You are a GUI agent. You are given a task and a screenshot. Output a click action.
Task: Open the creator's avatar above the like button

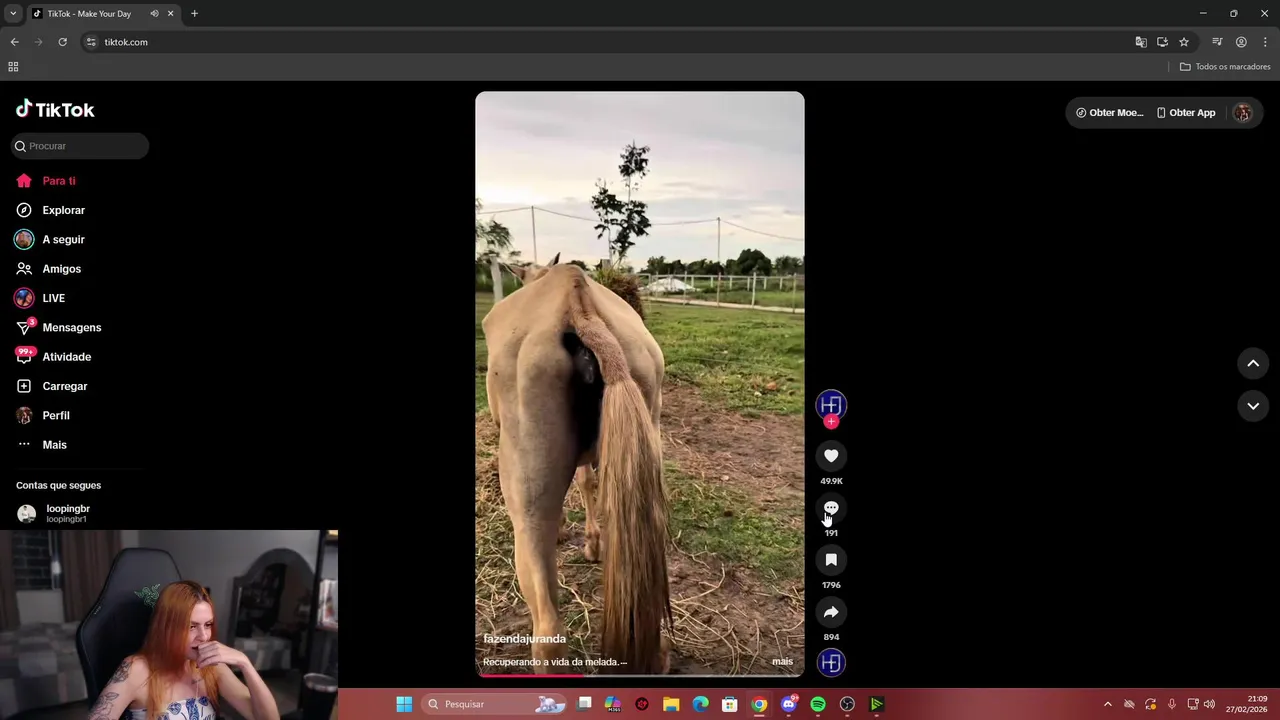click(x=831, y=404)
